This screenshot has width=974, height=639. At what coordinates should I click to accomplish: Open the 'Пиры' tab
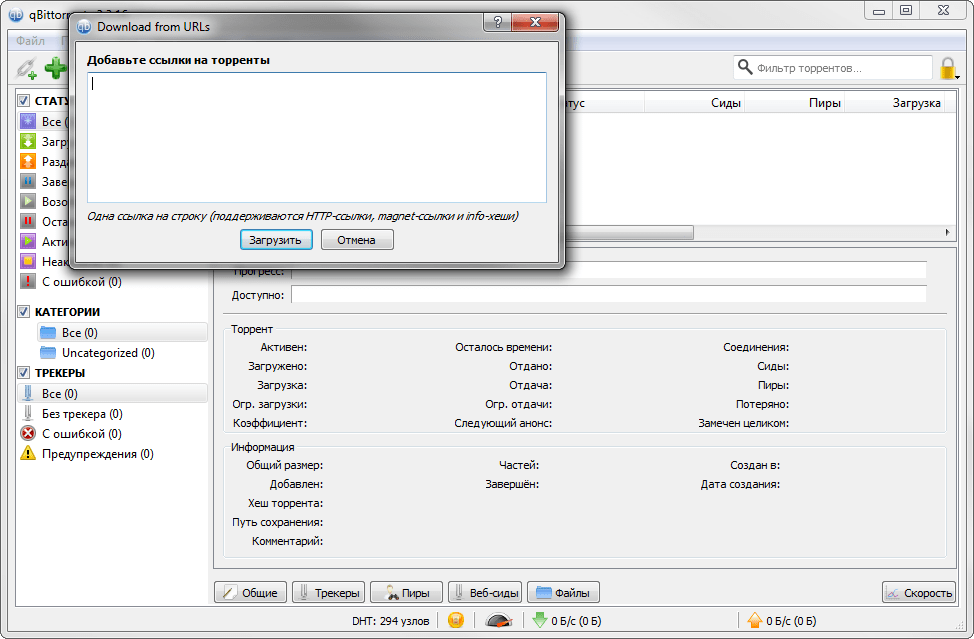pyautogui.click(x=407, y=592)
